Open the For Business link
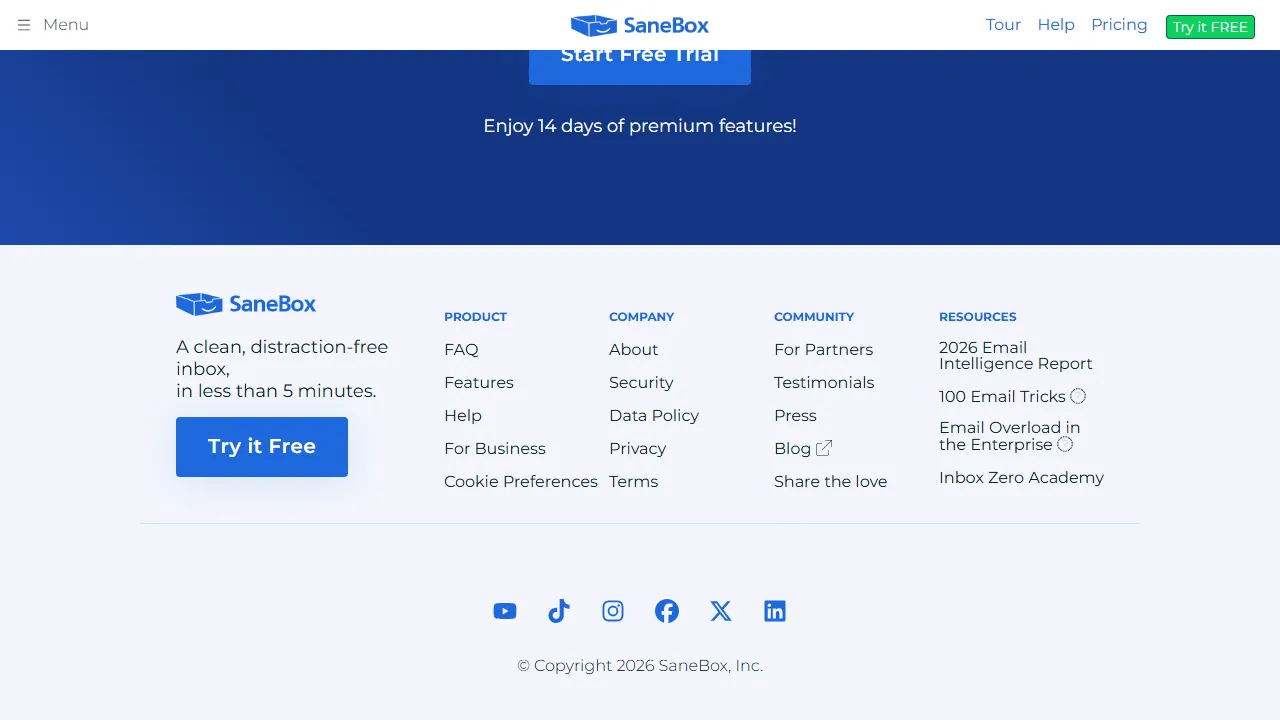1280x720 pixels. [x=495, y=448]
